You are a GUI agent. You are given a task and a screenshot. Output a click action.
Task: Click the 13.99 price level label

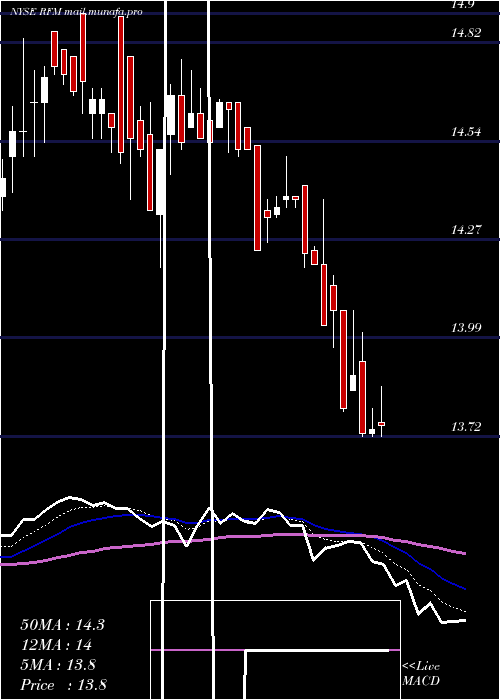pyautogui.click(x=466, y=328)
